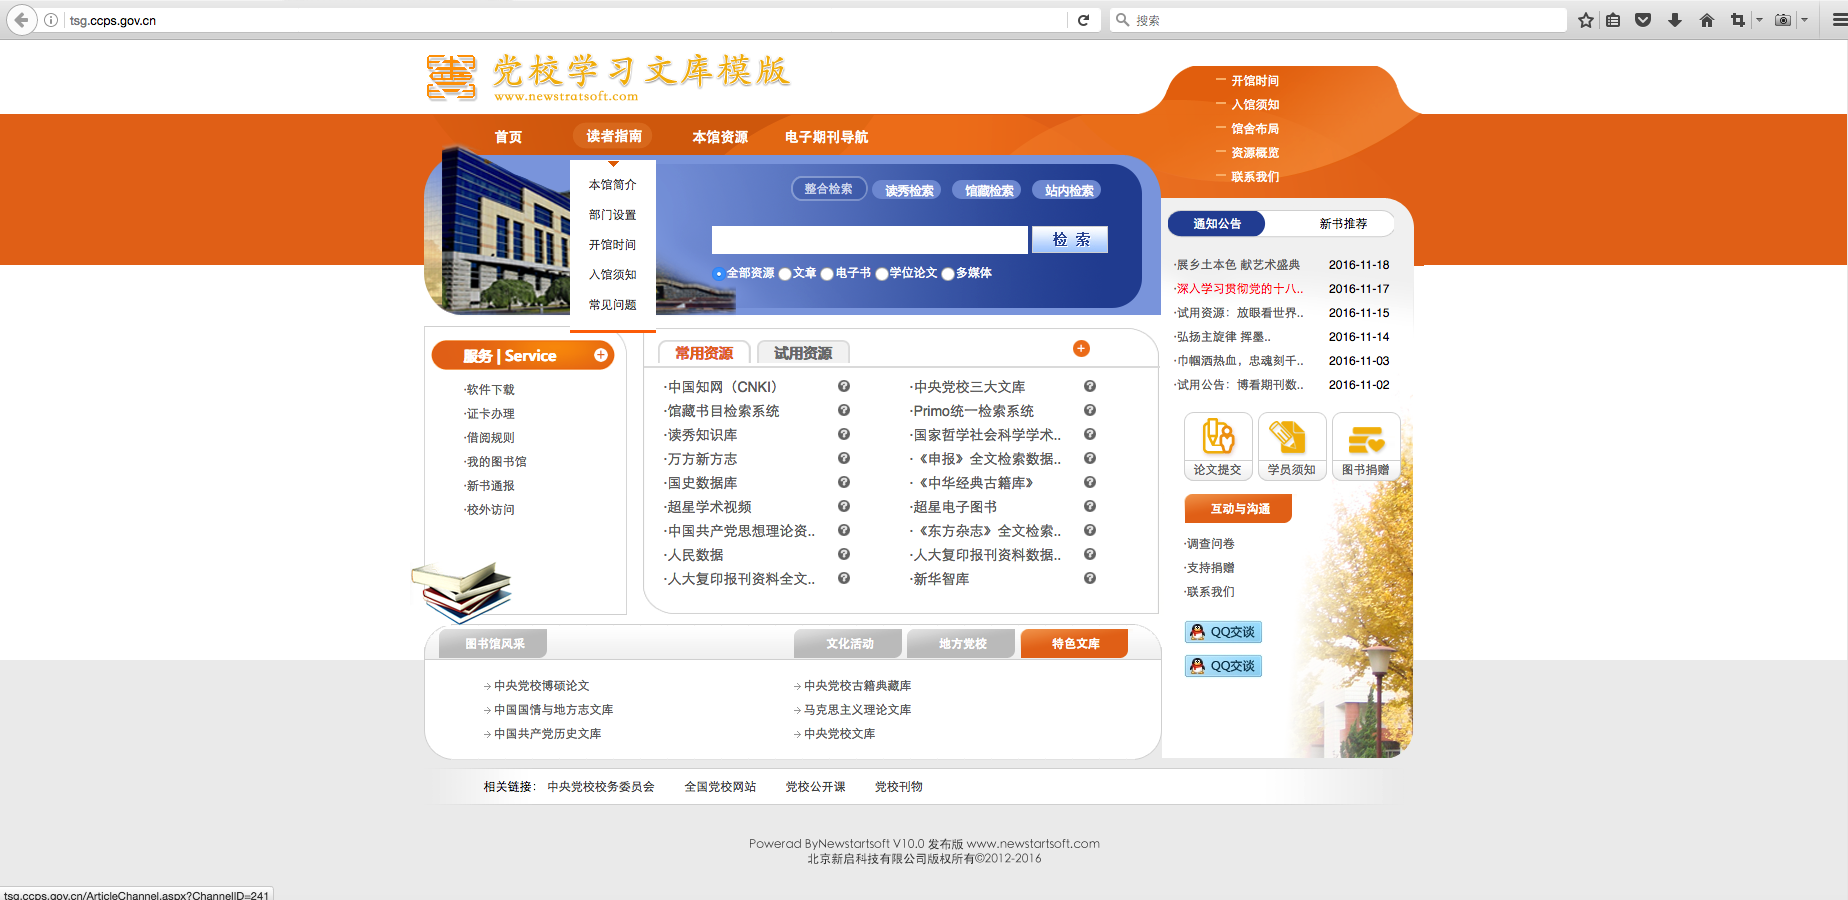
Task: Open the 本馆资源 navigation menu
Action: pyautogui.click(x=720, y=137)
